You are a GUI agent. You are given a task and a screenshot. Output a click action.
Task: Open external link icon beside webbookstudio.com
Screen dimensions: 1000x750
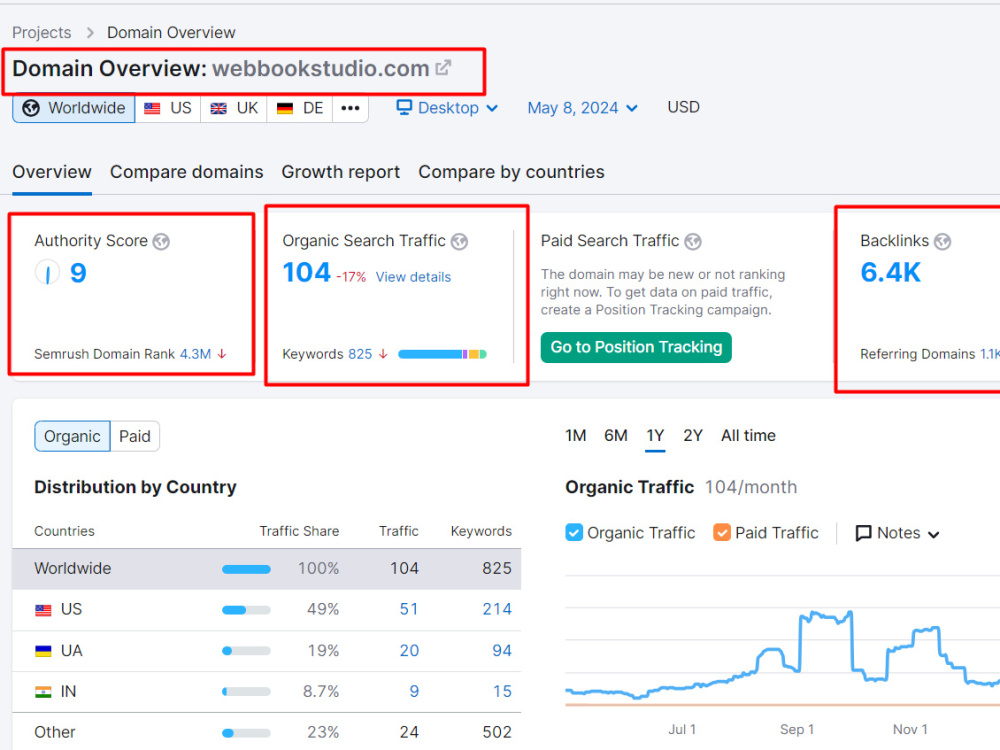click(443, 68)
